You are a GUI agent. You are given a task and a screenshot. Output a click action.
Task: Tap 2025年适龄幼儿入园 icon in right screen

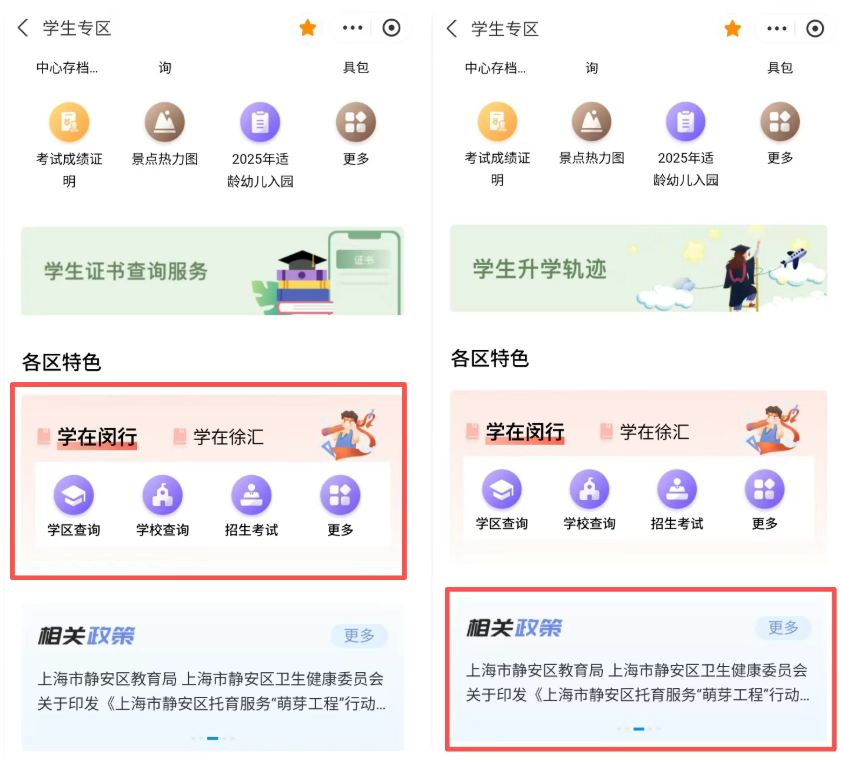(x=685, y=121)
